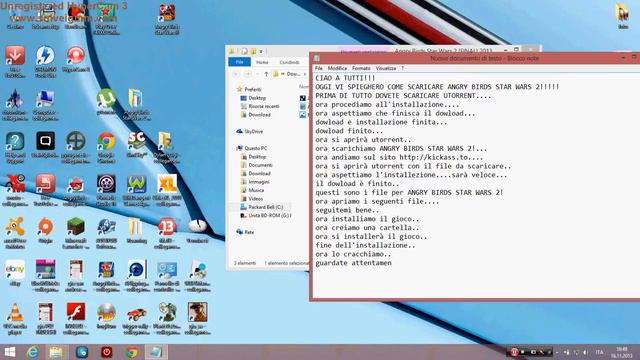
Task: Open Notepad File menu
Action: pos(319,68)
